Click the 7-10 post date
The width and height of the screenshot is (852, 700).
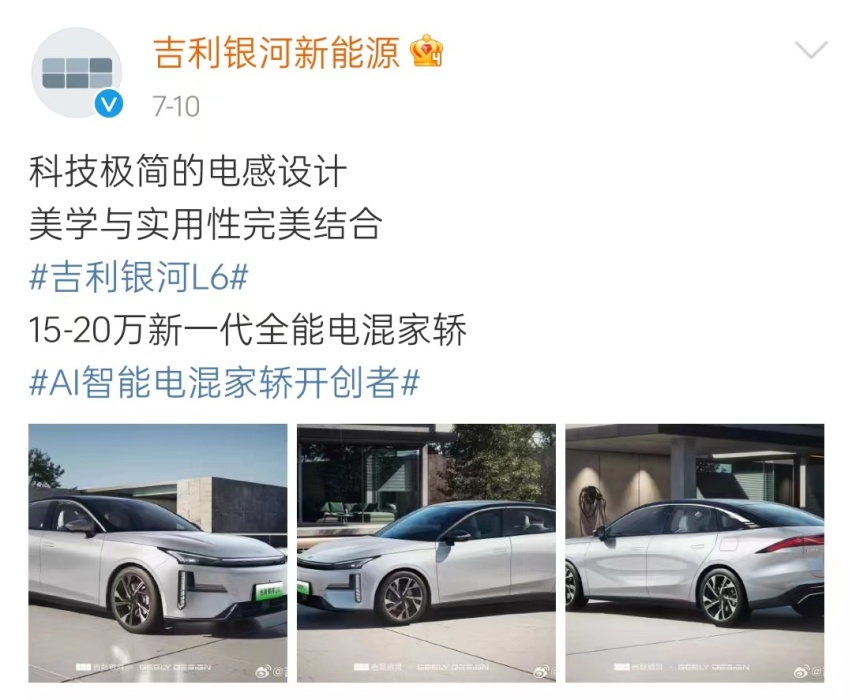point(176,107)
